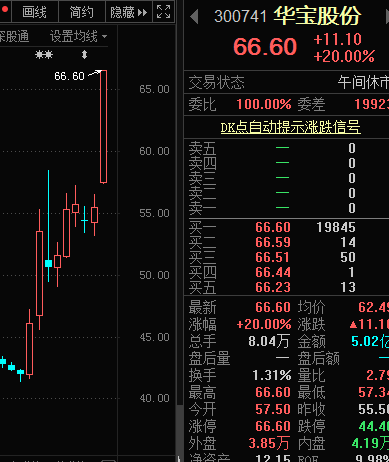Screen dimensions: 389x462
Task: Click the red record dot icon
Action: point(4,10)
